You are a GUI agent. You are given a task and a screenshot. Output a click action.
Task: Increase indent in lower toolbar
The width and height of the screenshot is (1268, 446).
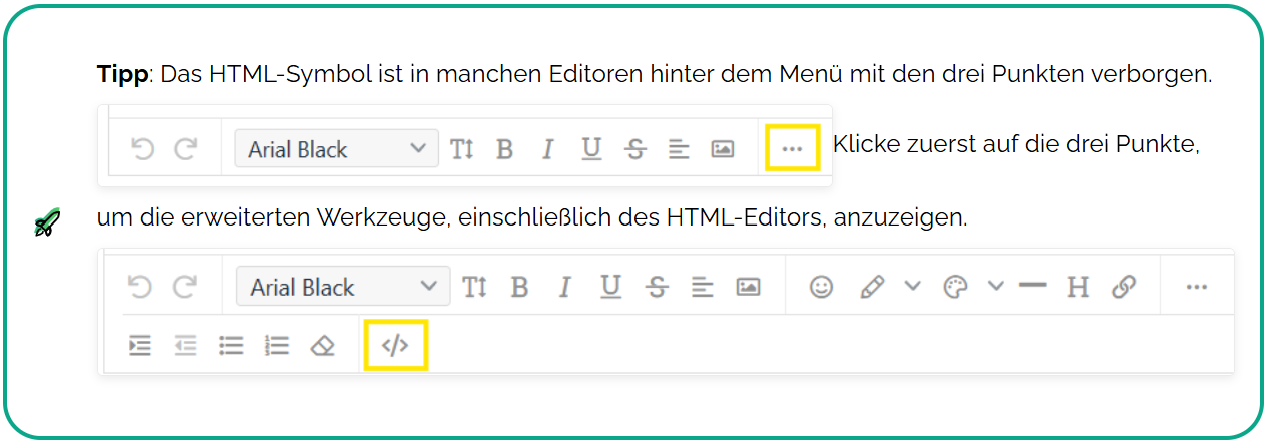[x=140, y=345]
